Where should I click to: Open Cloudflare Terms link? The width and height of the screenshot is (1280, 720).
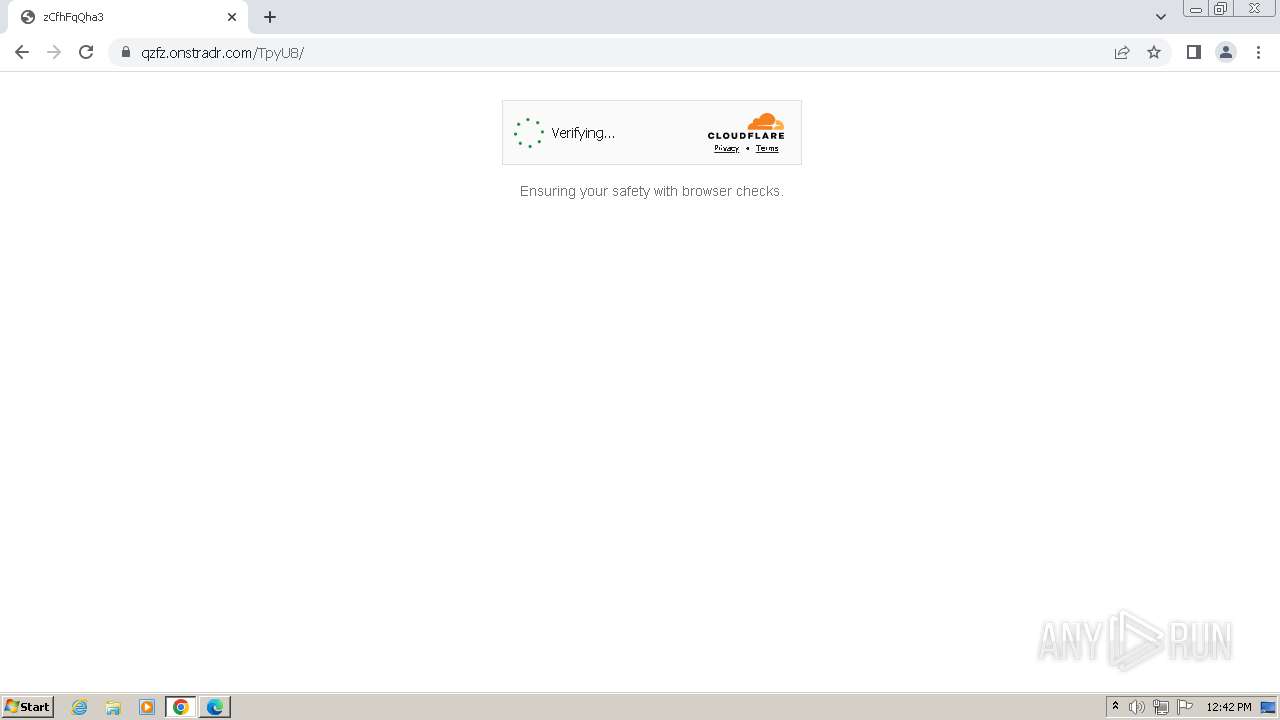[x=767, y=148]
